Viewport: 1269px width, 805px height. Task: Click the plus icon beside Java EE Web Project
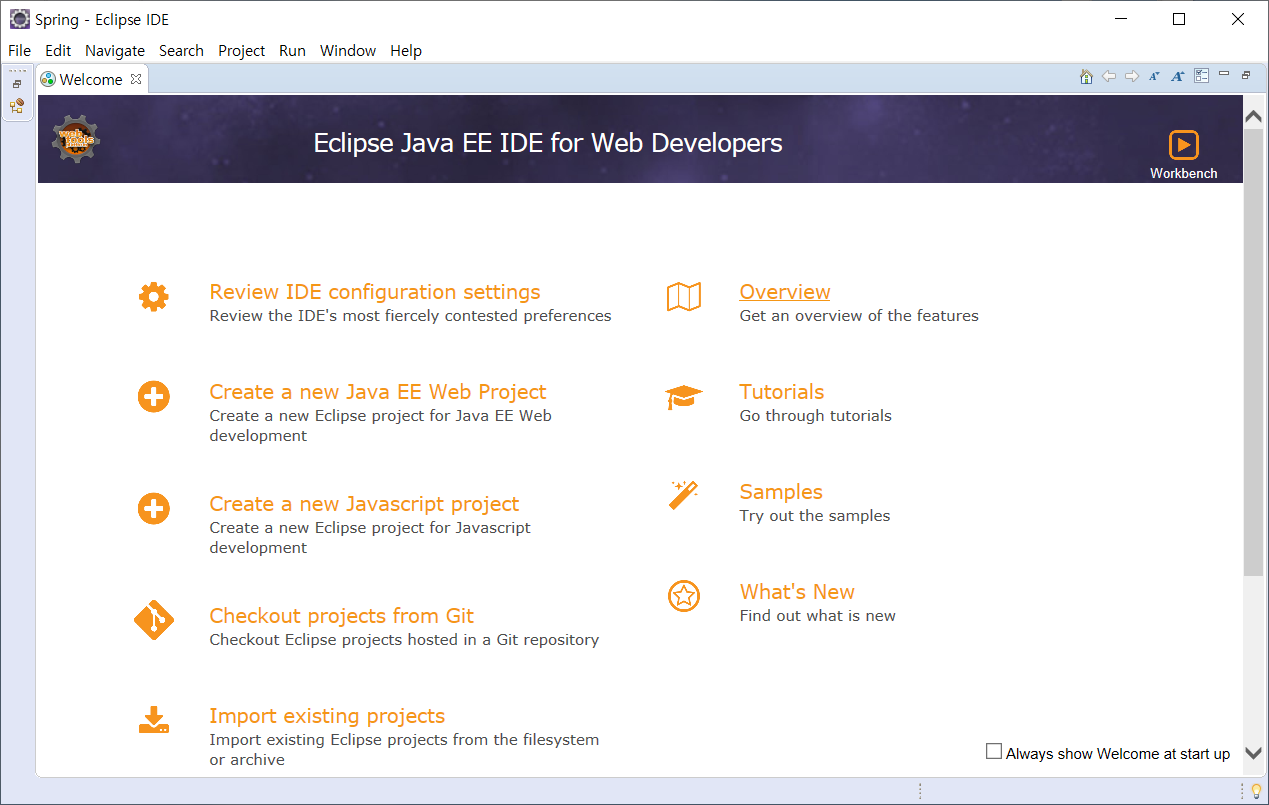pos(153,397)
